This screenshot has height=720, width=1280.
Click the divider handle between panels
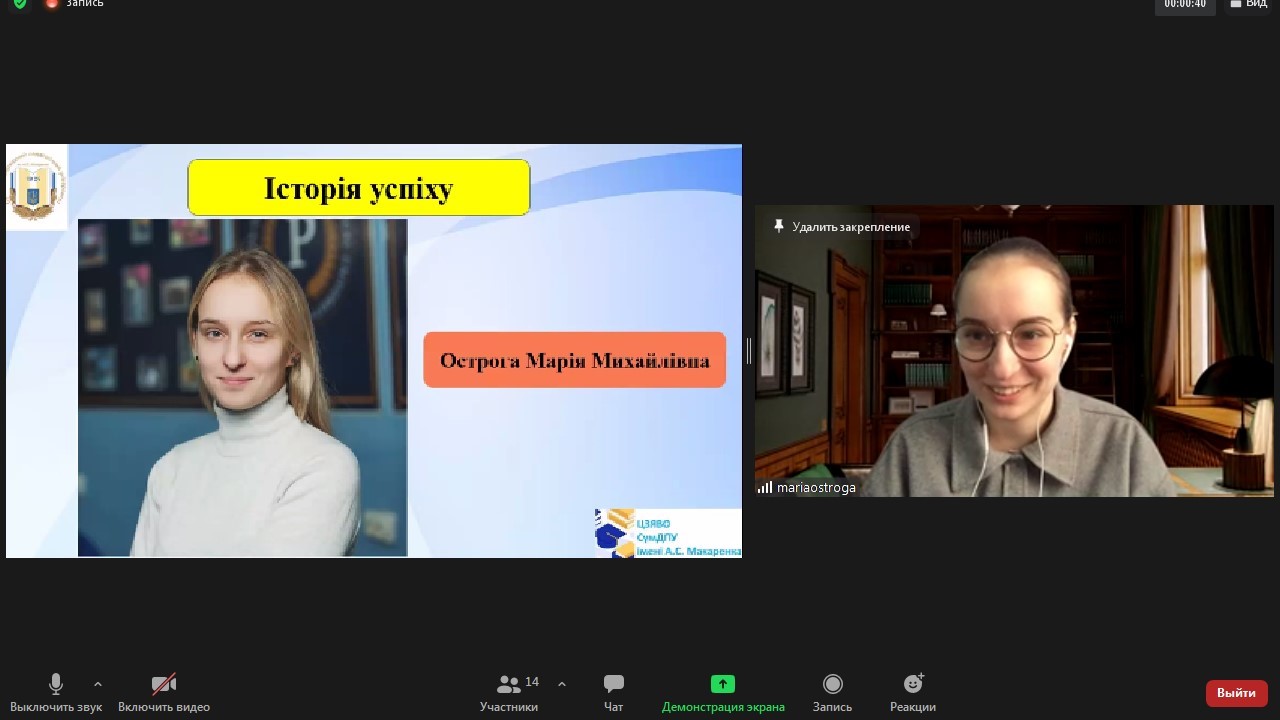click(x=748, y=351)
